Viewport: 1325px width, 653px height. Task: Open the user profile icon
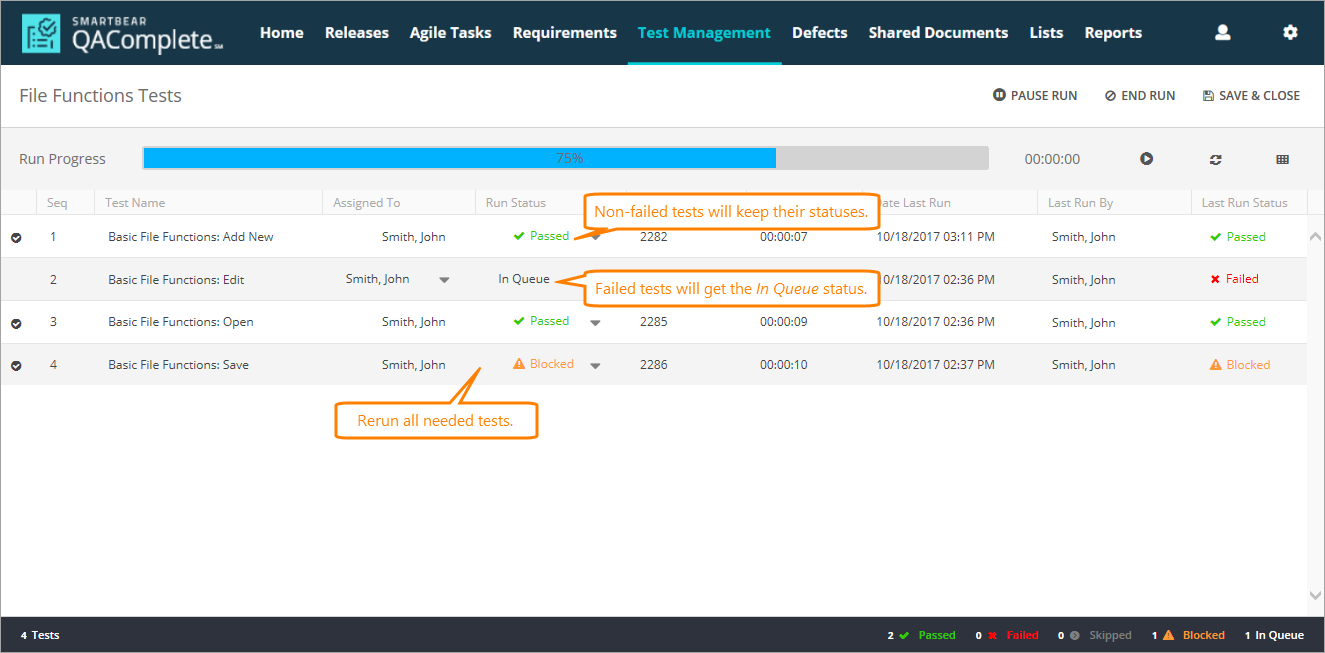pos(1222,33)
